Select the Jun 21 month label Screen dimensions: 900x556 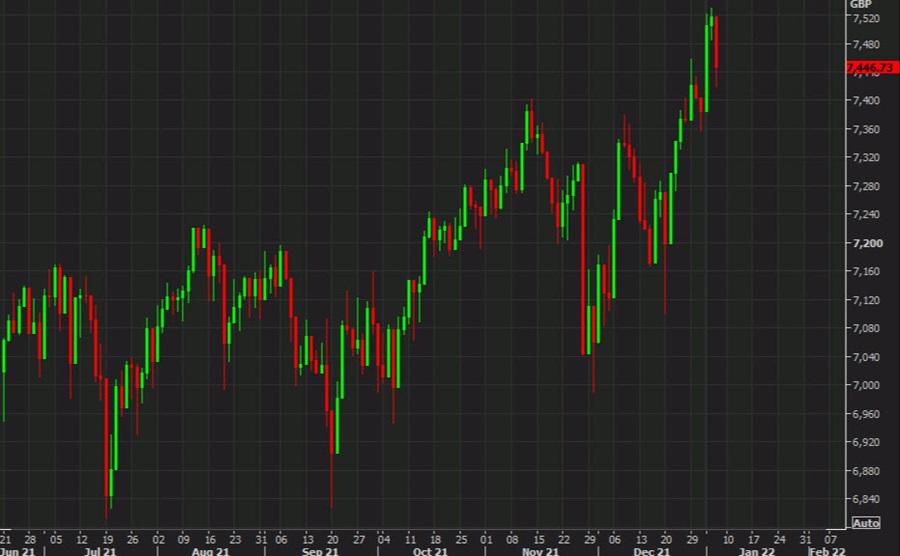point(17,551)
